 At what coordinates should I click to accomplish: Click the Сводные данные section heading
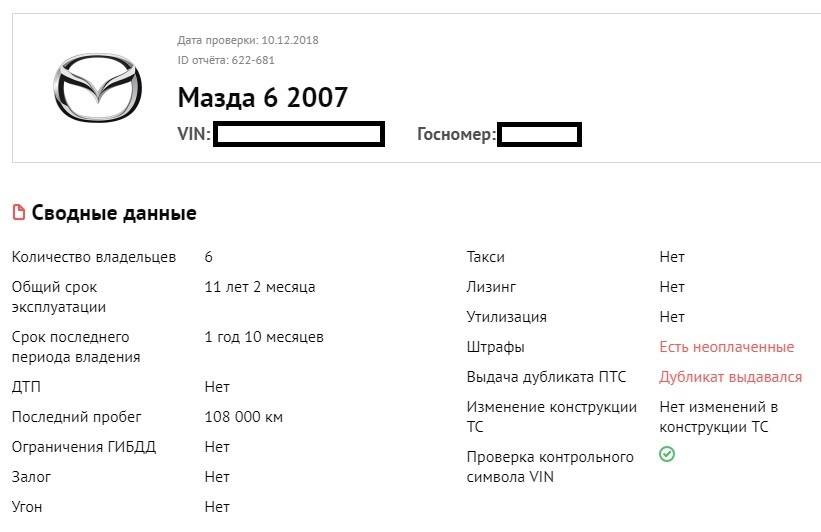(114, 213)
